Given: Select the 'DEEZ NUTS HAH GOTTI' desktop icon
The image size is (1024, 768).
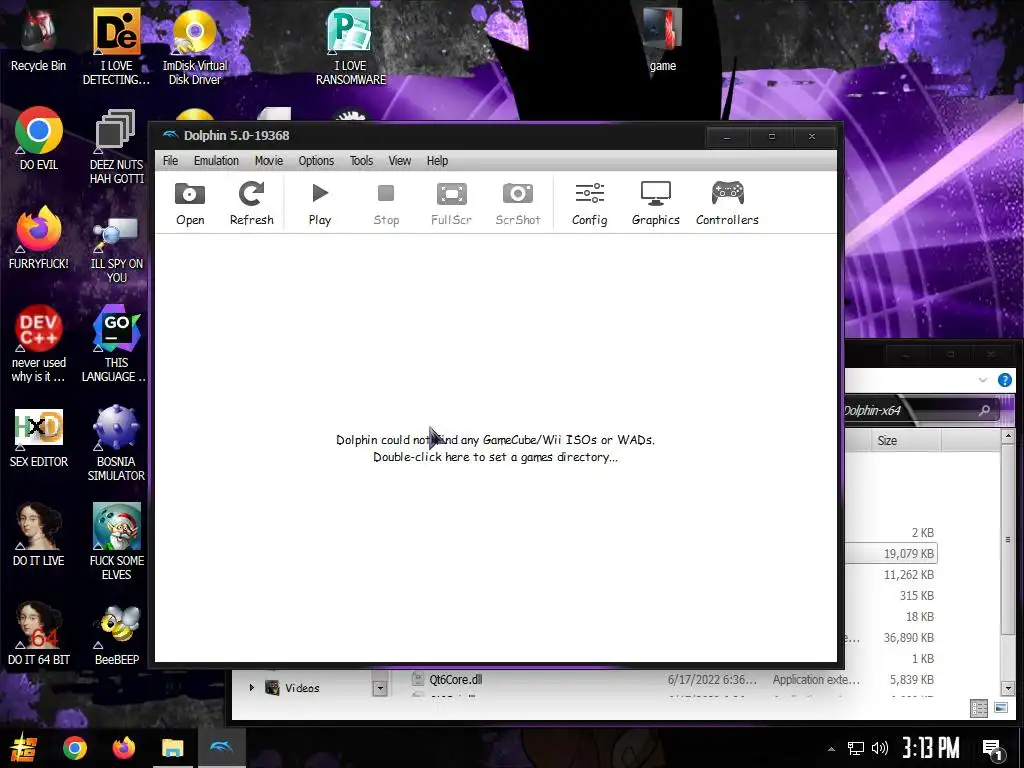Looking at the screenshot, I should (x=116, y=146).
